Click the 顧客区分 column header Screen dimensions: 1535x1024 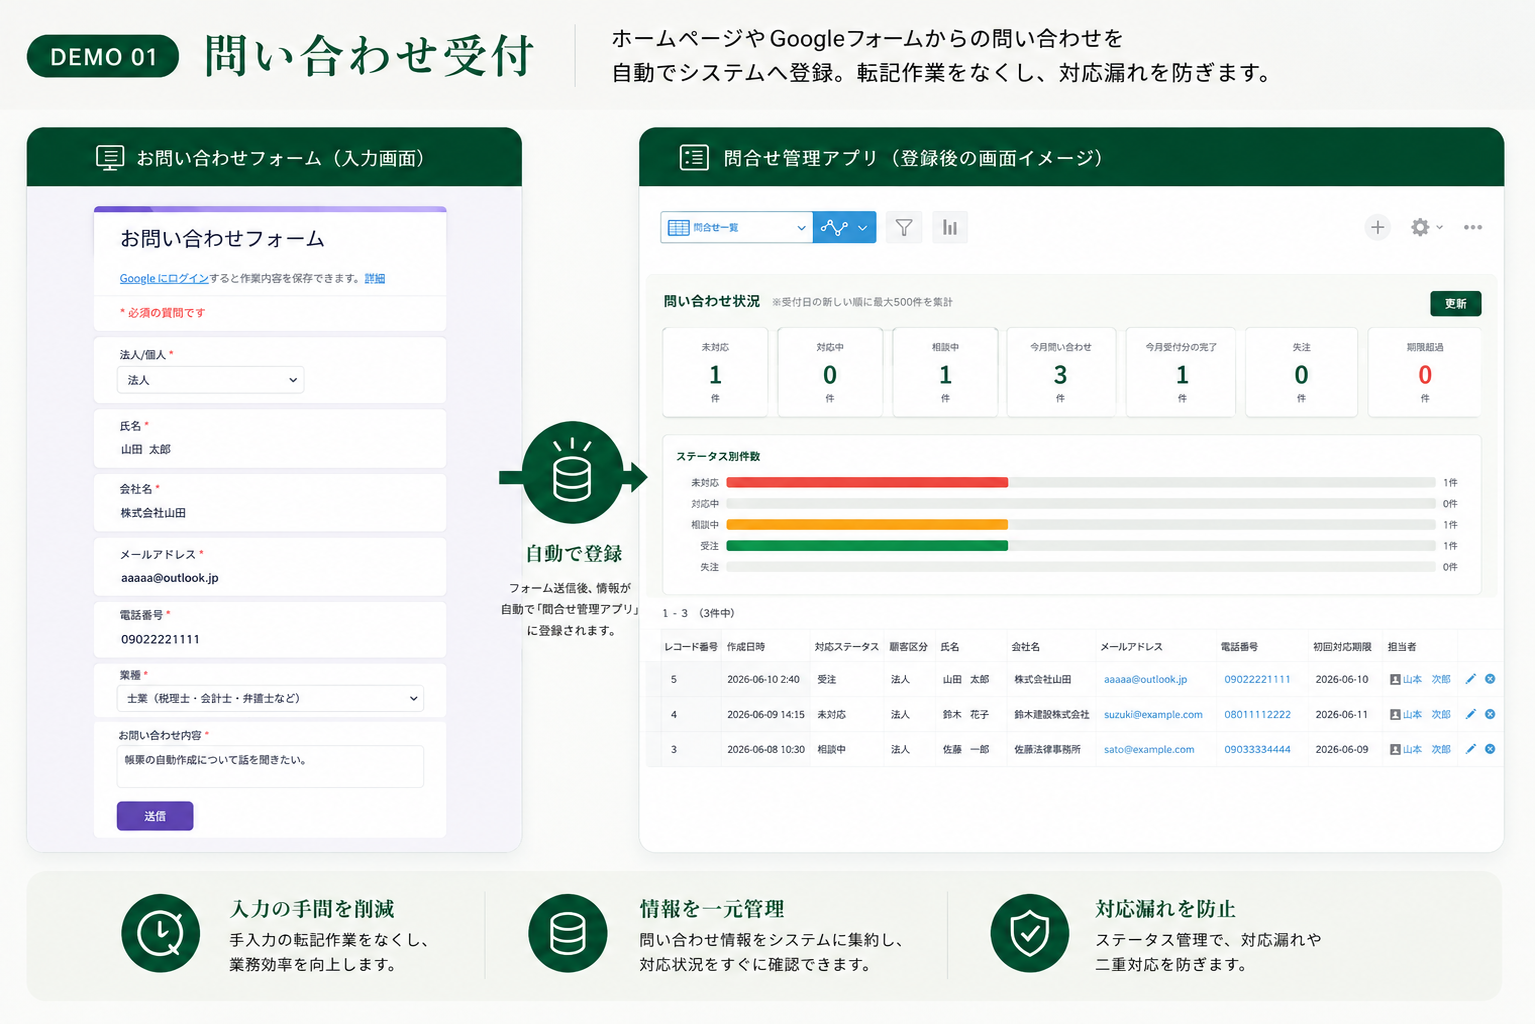coord(909,647)
